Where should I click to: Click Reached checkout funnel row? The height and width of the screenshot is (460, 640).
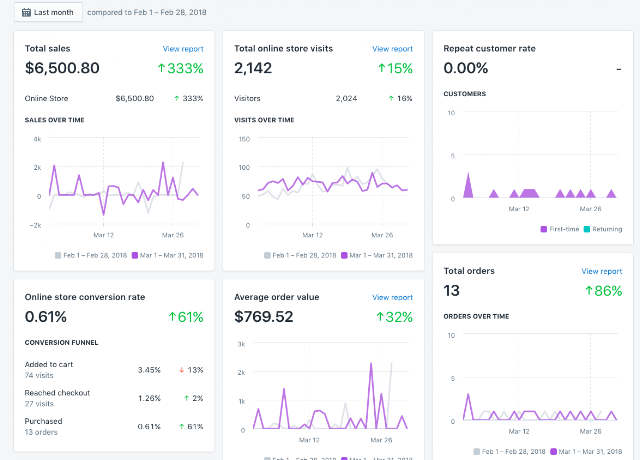[114, 398]
